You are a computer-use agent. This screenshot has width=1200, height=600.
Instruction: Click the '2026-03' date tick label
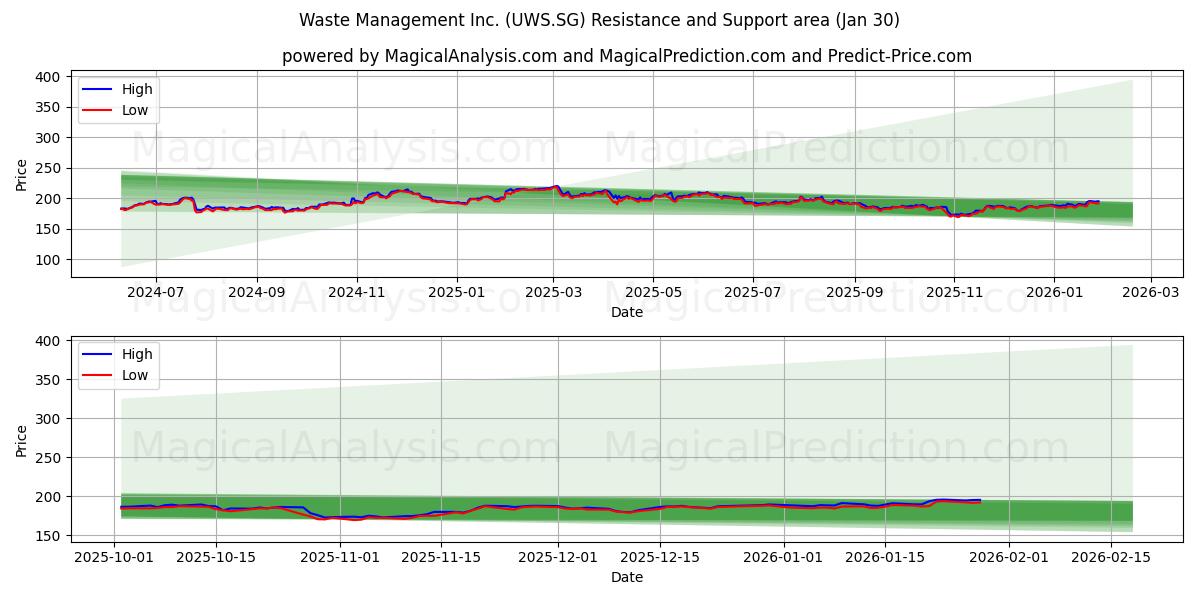(1151, 293)
